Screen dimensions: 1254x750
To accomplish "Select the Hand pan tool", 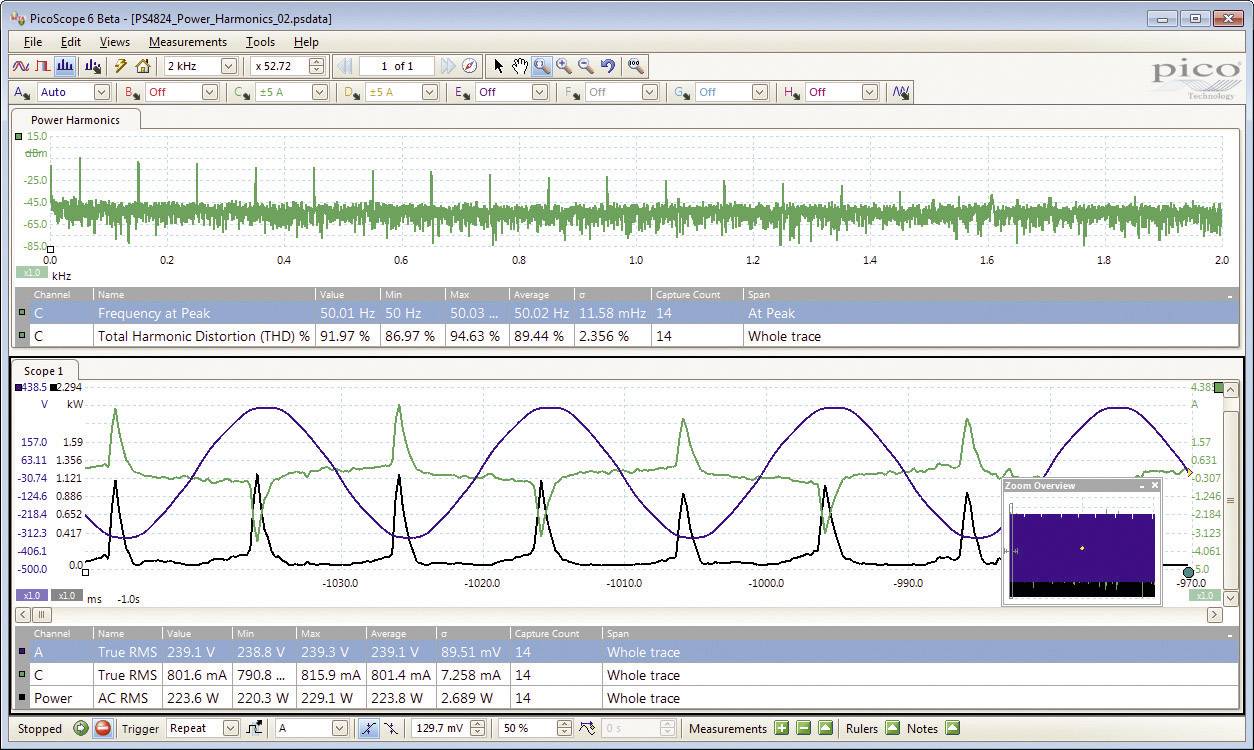I will tap(520, 66).
